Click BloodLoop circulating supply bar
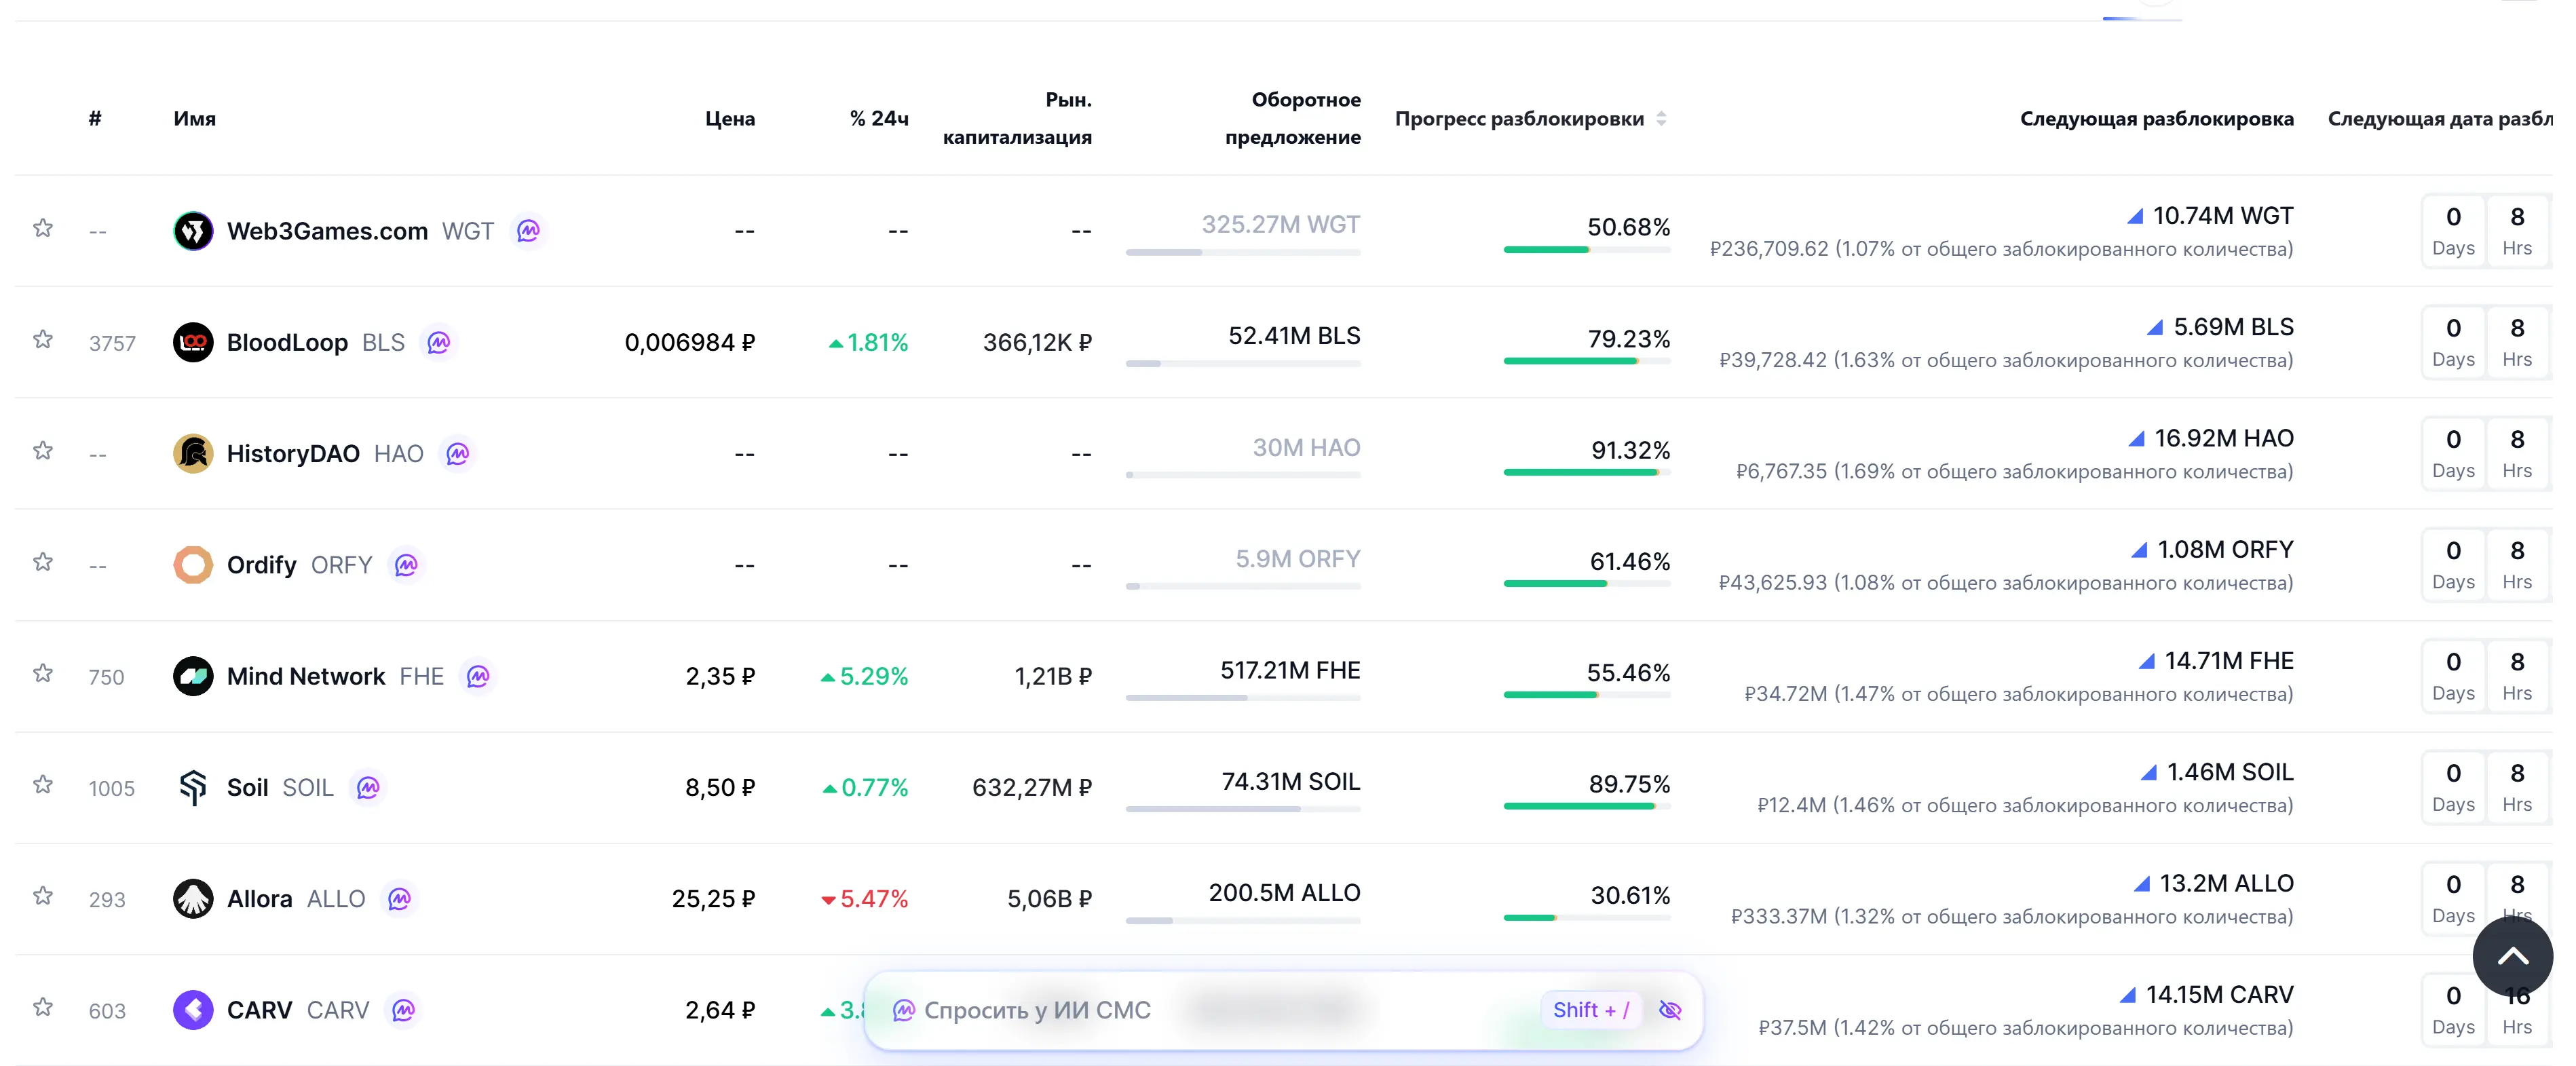 pos(1243,363)
